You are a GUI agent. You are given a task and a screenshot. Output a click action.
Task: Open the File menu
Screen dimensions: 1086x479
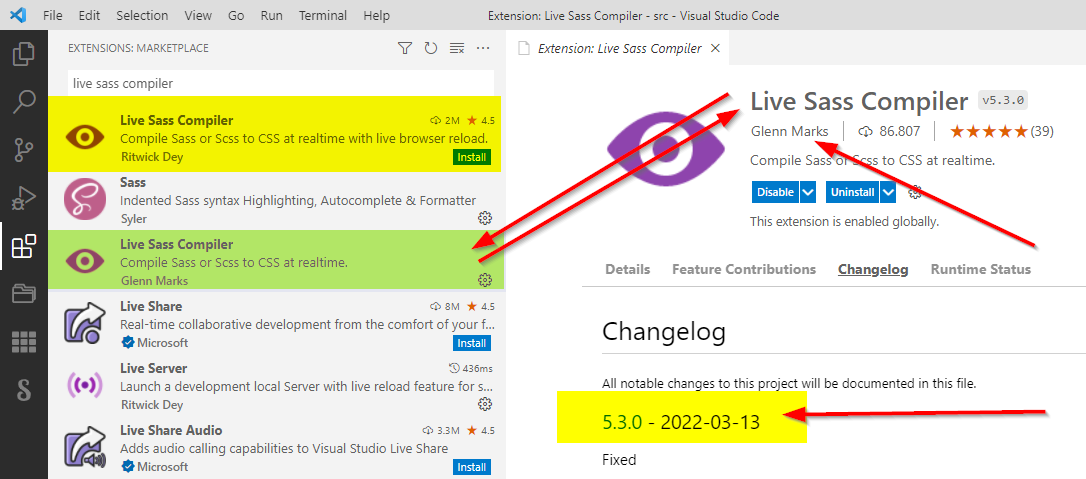coord(53,15)
